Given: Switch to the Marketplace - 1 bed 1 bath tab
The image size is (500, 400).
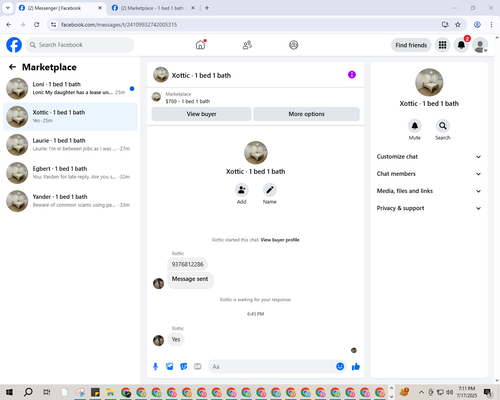Looking at the screenshot, I should tap(153, 8).
